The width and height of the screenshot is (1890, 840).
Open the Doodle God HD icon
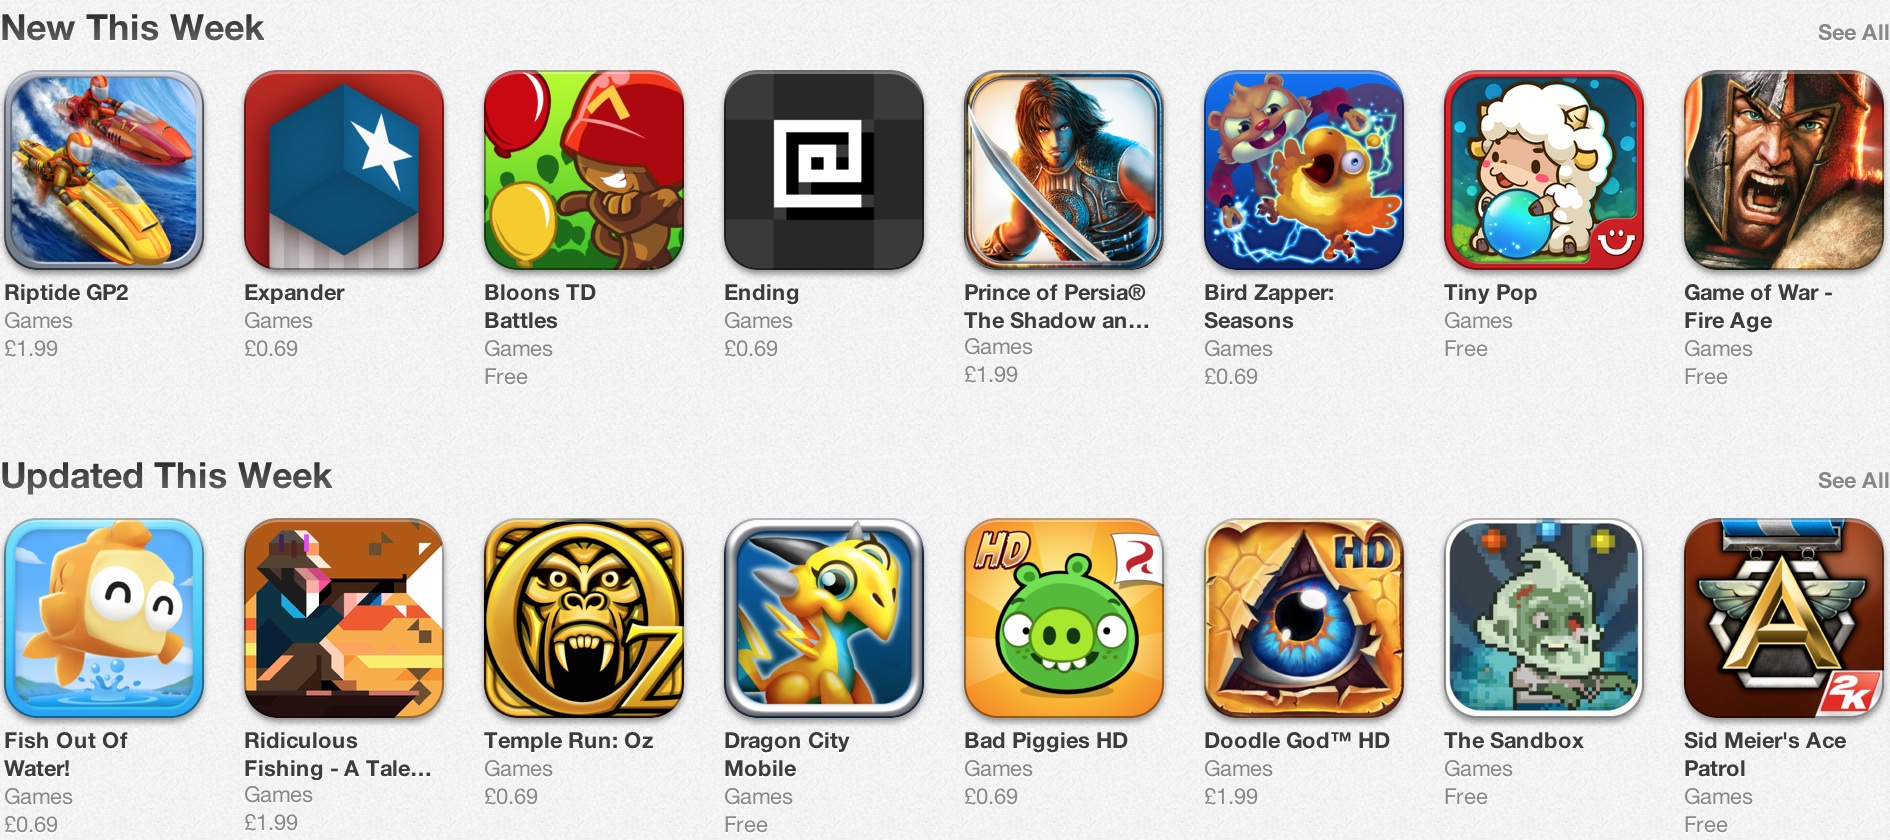(1304, 618)
